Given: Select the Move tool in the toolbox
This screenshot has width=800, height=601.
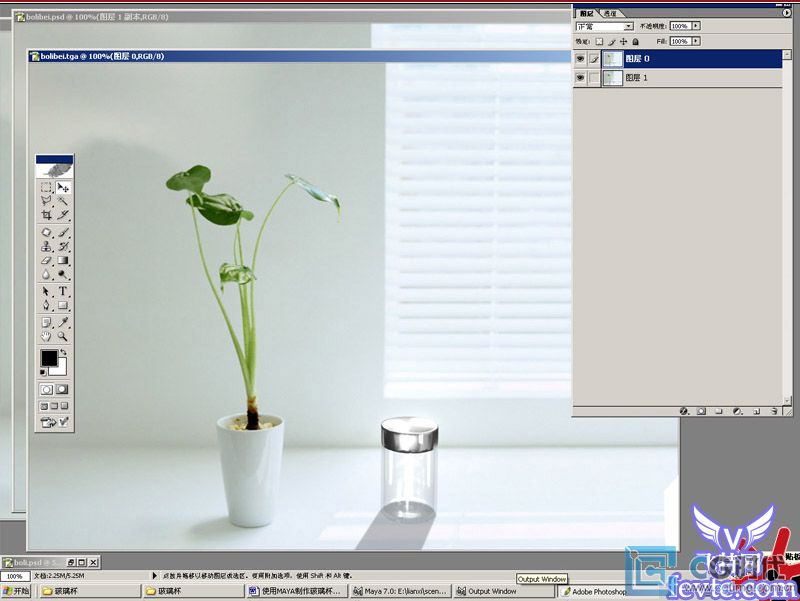Looking at the screenshot, I should [63, 188].
